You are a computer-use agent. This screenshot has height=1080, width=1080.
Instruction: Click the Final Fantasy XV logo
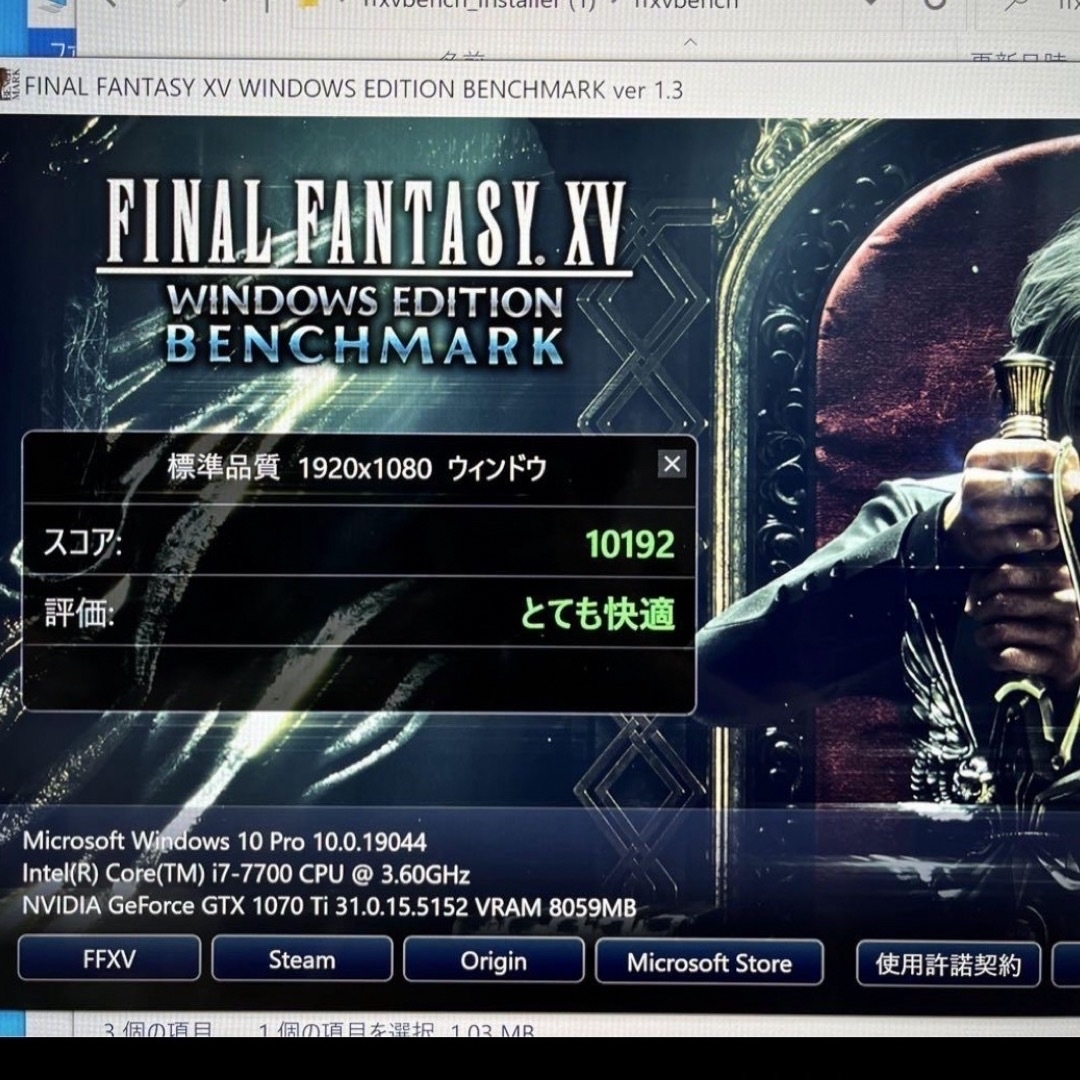[x=365, y=272]
